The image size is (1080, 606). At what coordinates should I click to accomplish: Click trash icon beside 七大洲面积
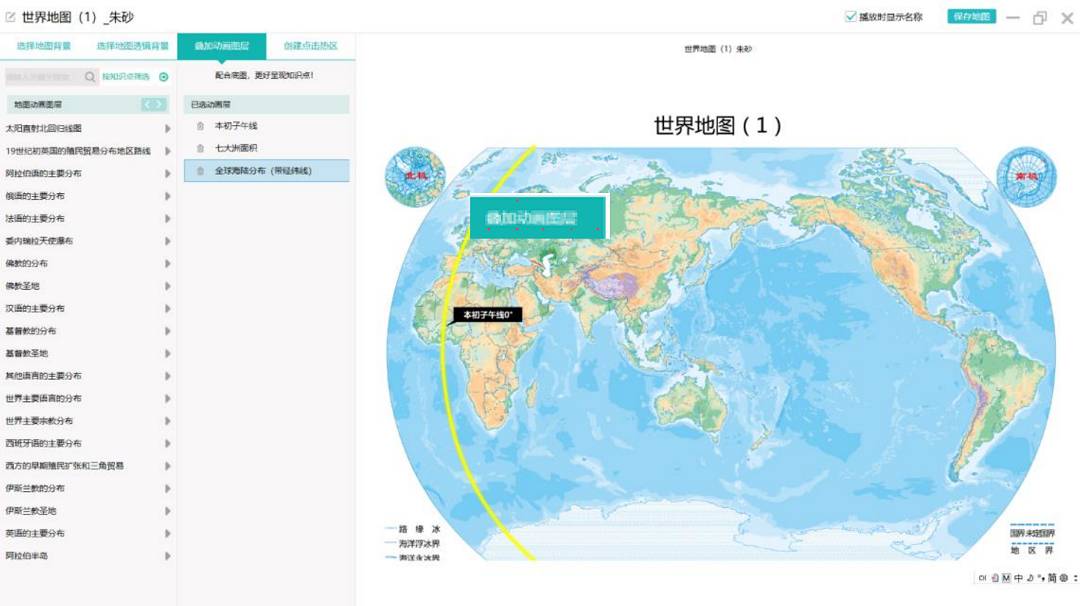click(200, 149)
